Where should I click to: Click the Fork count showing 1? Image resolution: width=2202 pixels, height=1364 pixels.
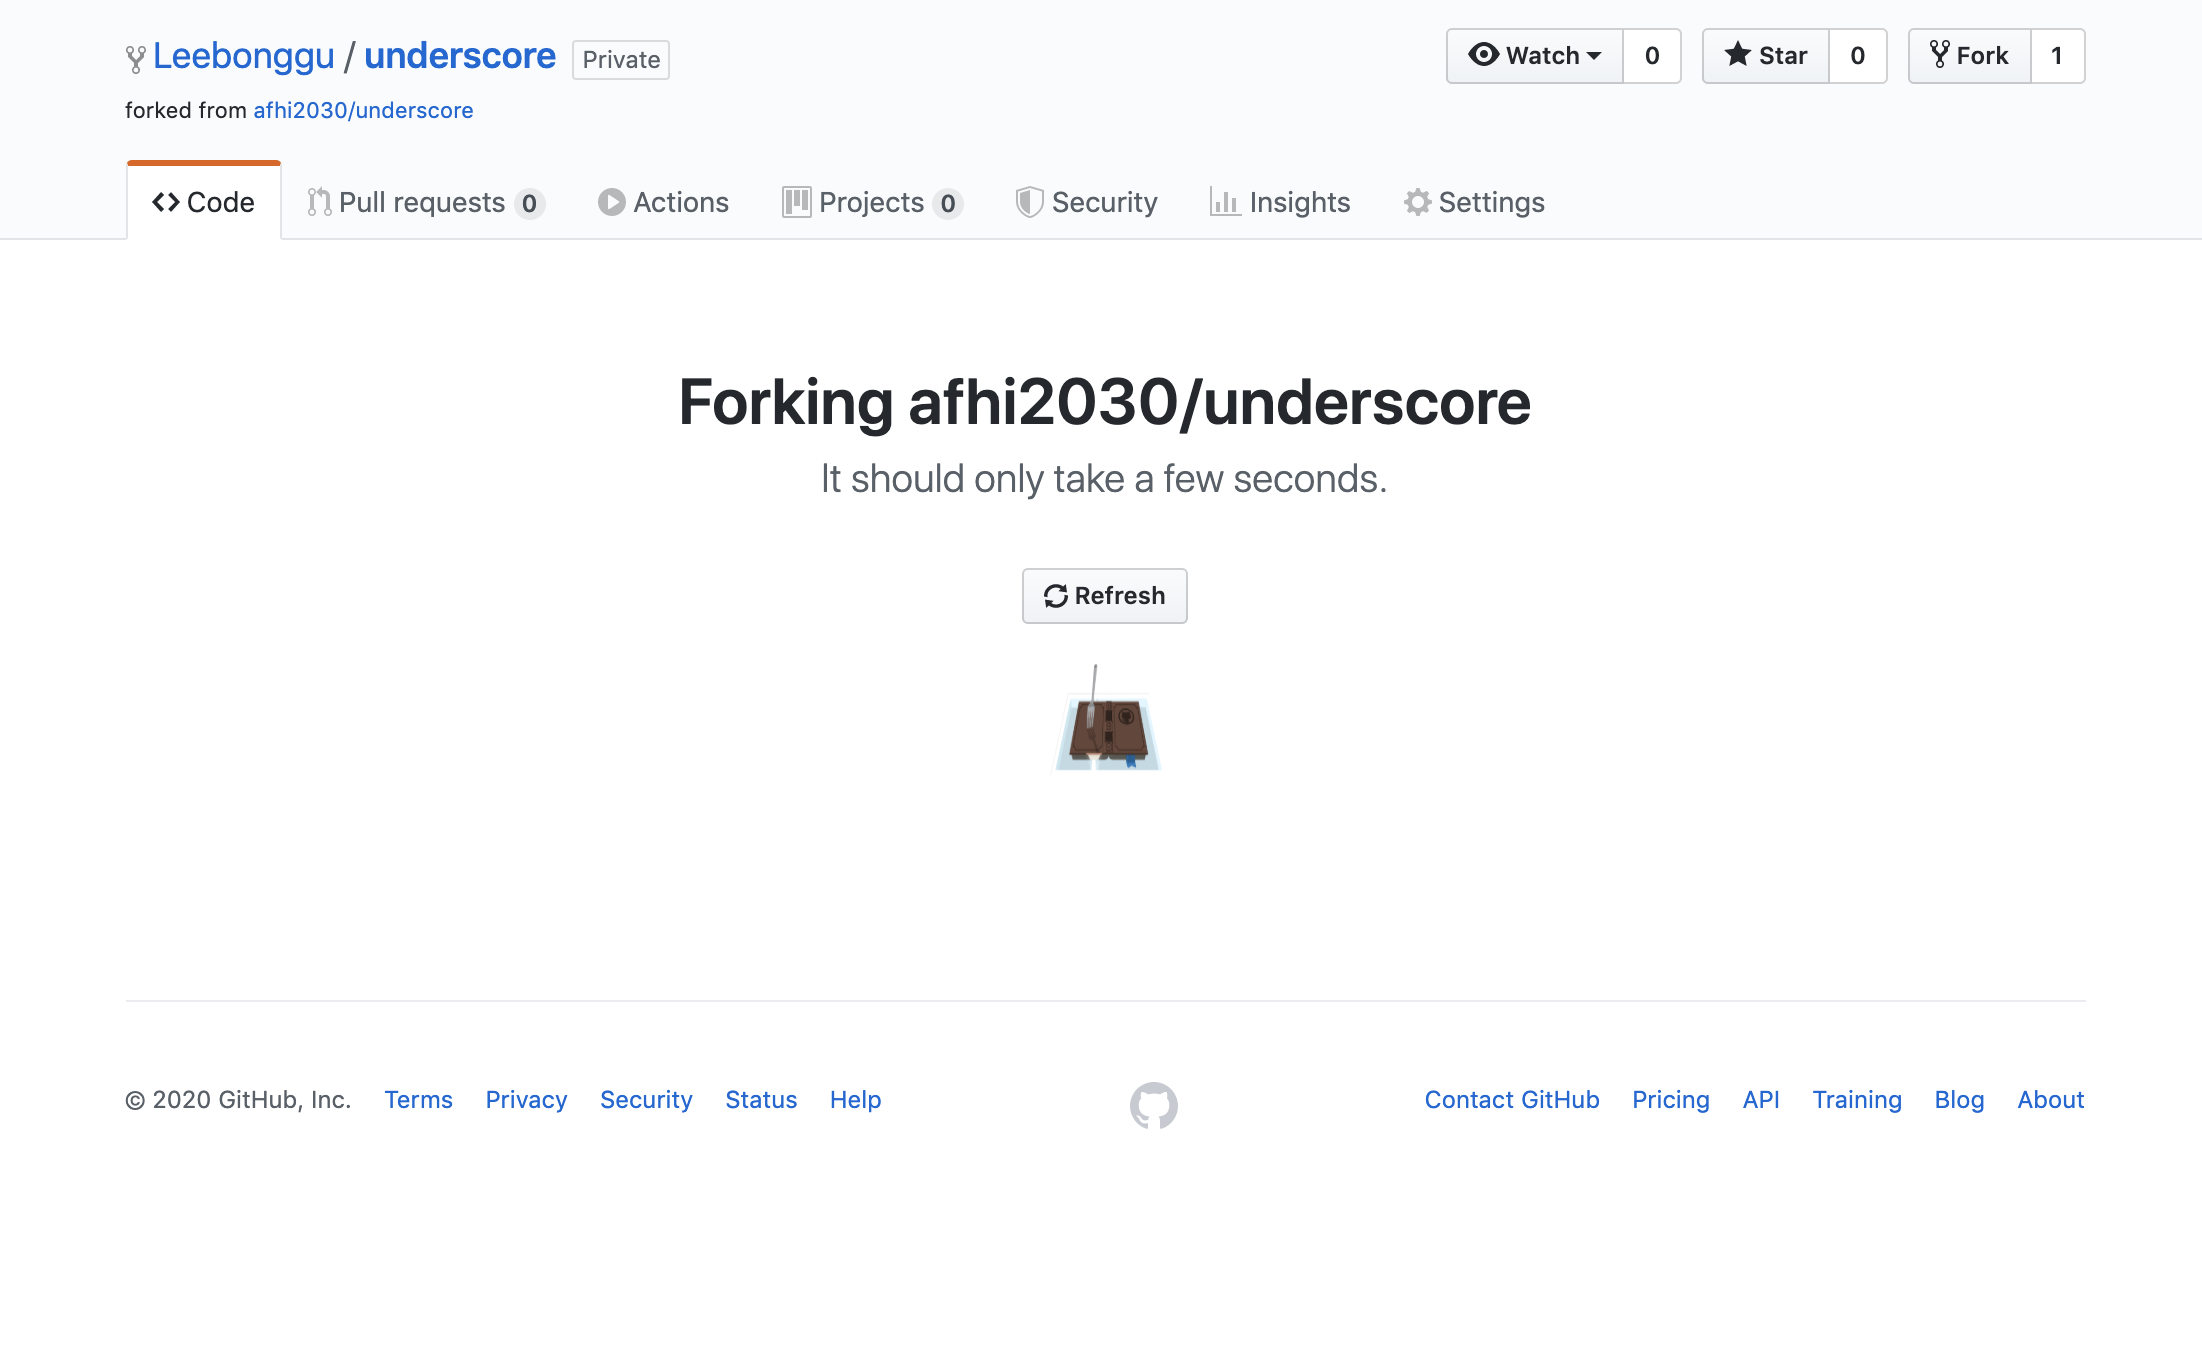pos(2057,56)
